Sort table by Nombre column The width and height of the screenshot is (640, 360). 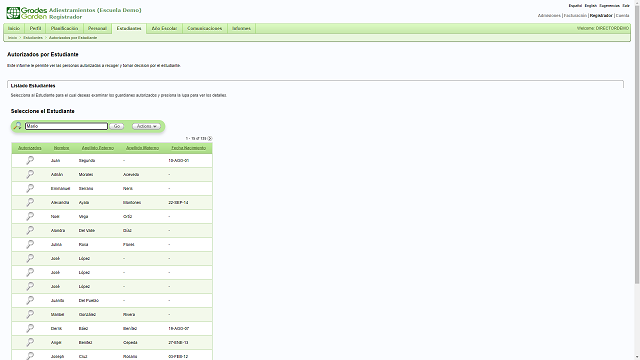point(61,148)
